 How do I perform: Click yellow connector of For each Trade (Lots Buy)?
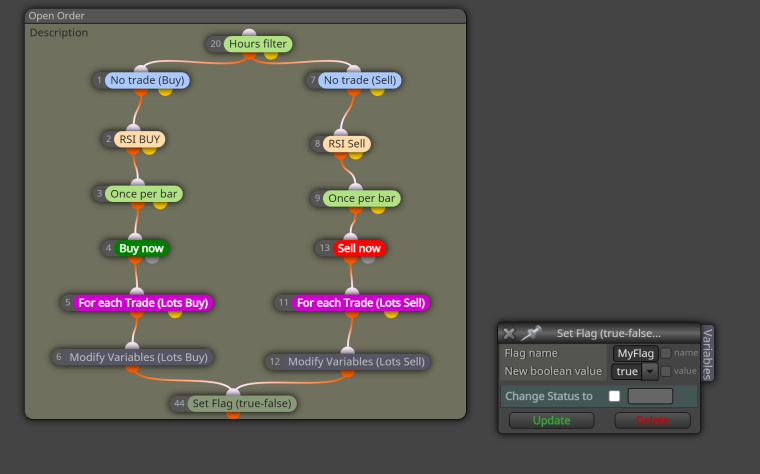[175, 314]
